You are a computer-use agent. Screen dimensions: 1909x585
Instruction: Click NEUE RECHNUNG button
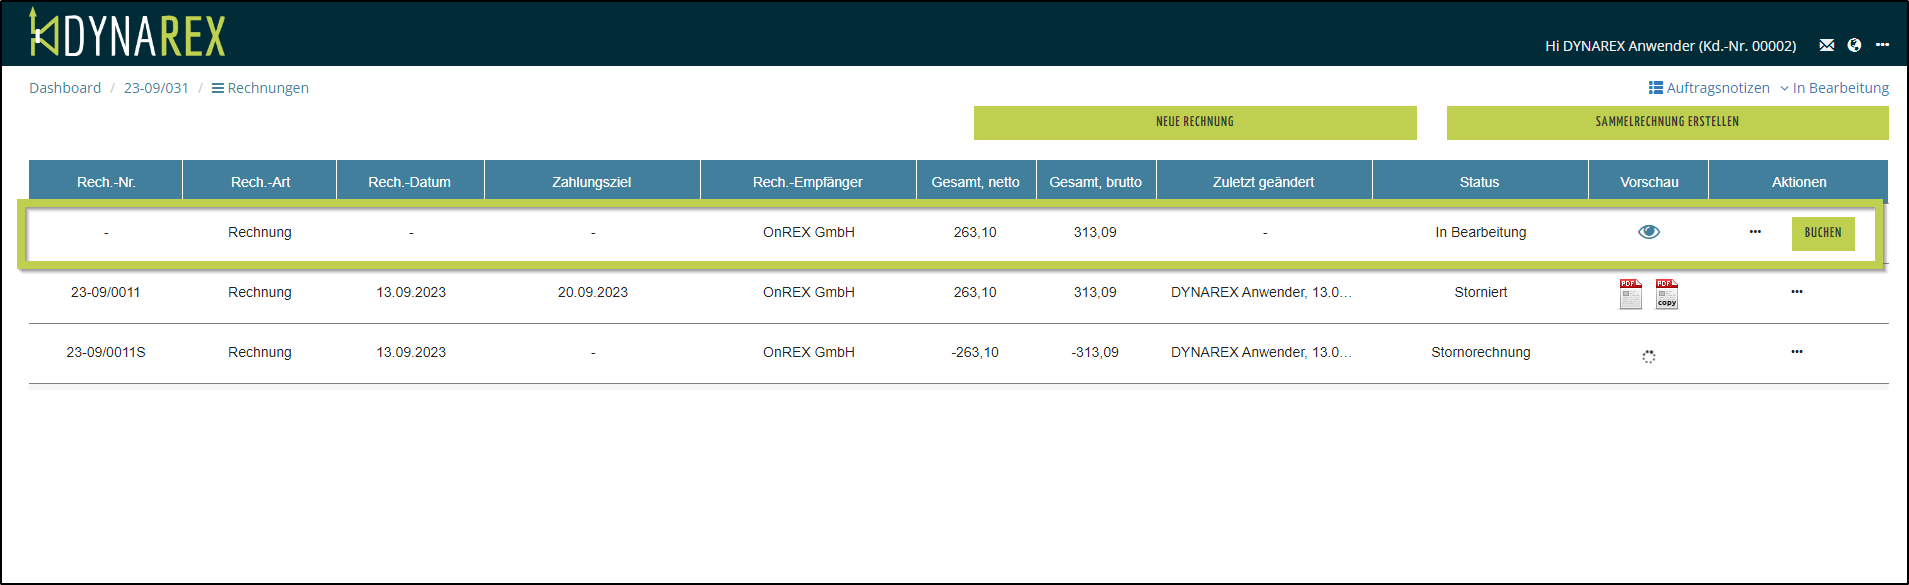pos(1194,122)
